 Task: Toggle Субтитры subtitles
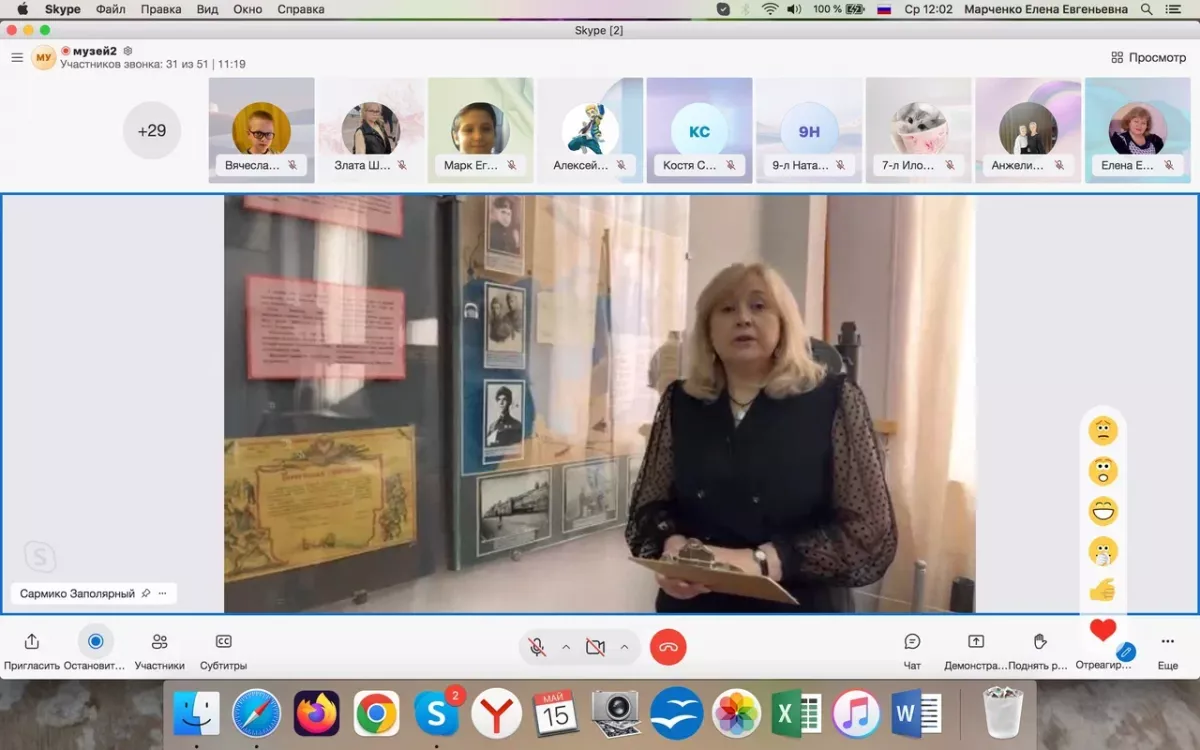pyautogui.click(x=223, y=642)
